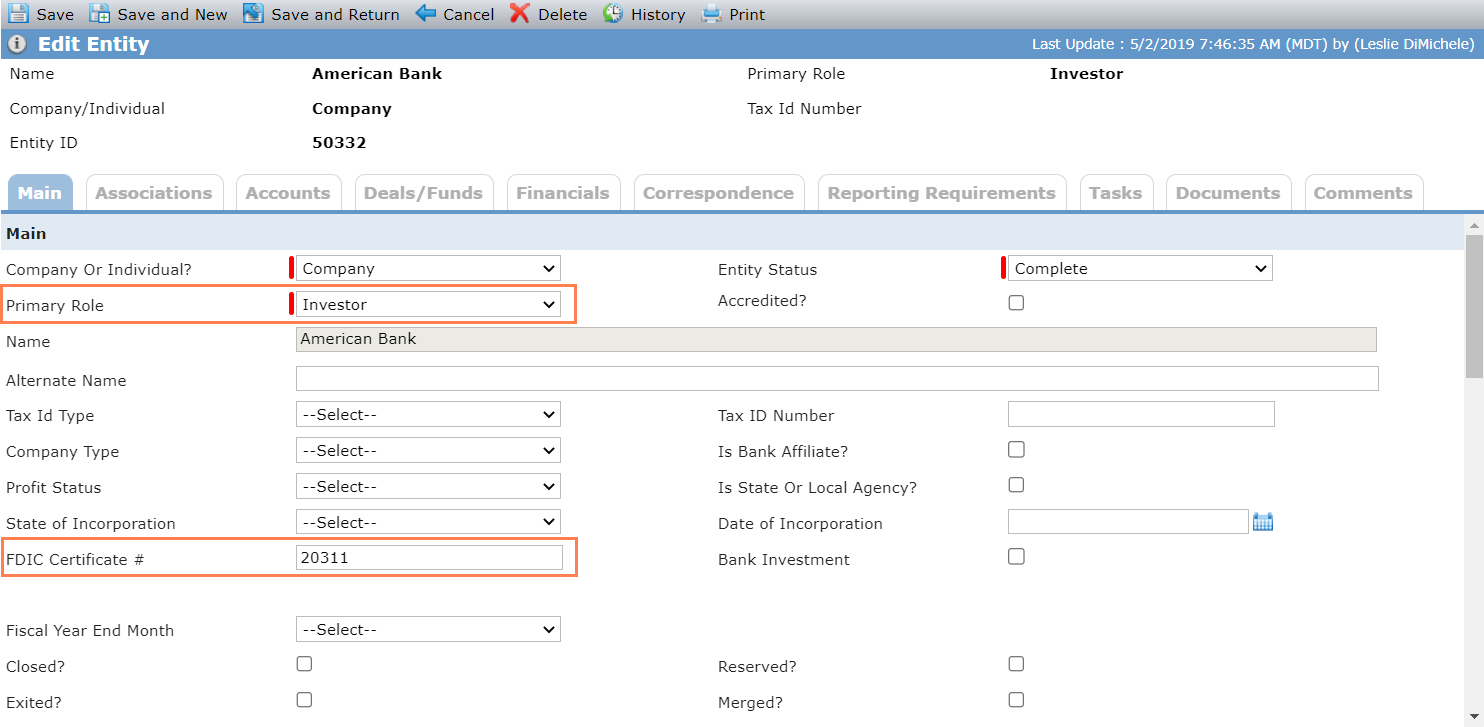Click the Date of Incorporation input field

coord(1128,522)
